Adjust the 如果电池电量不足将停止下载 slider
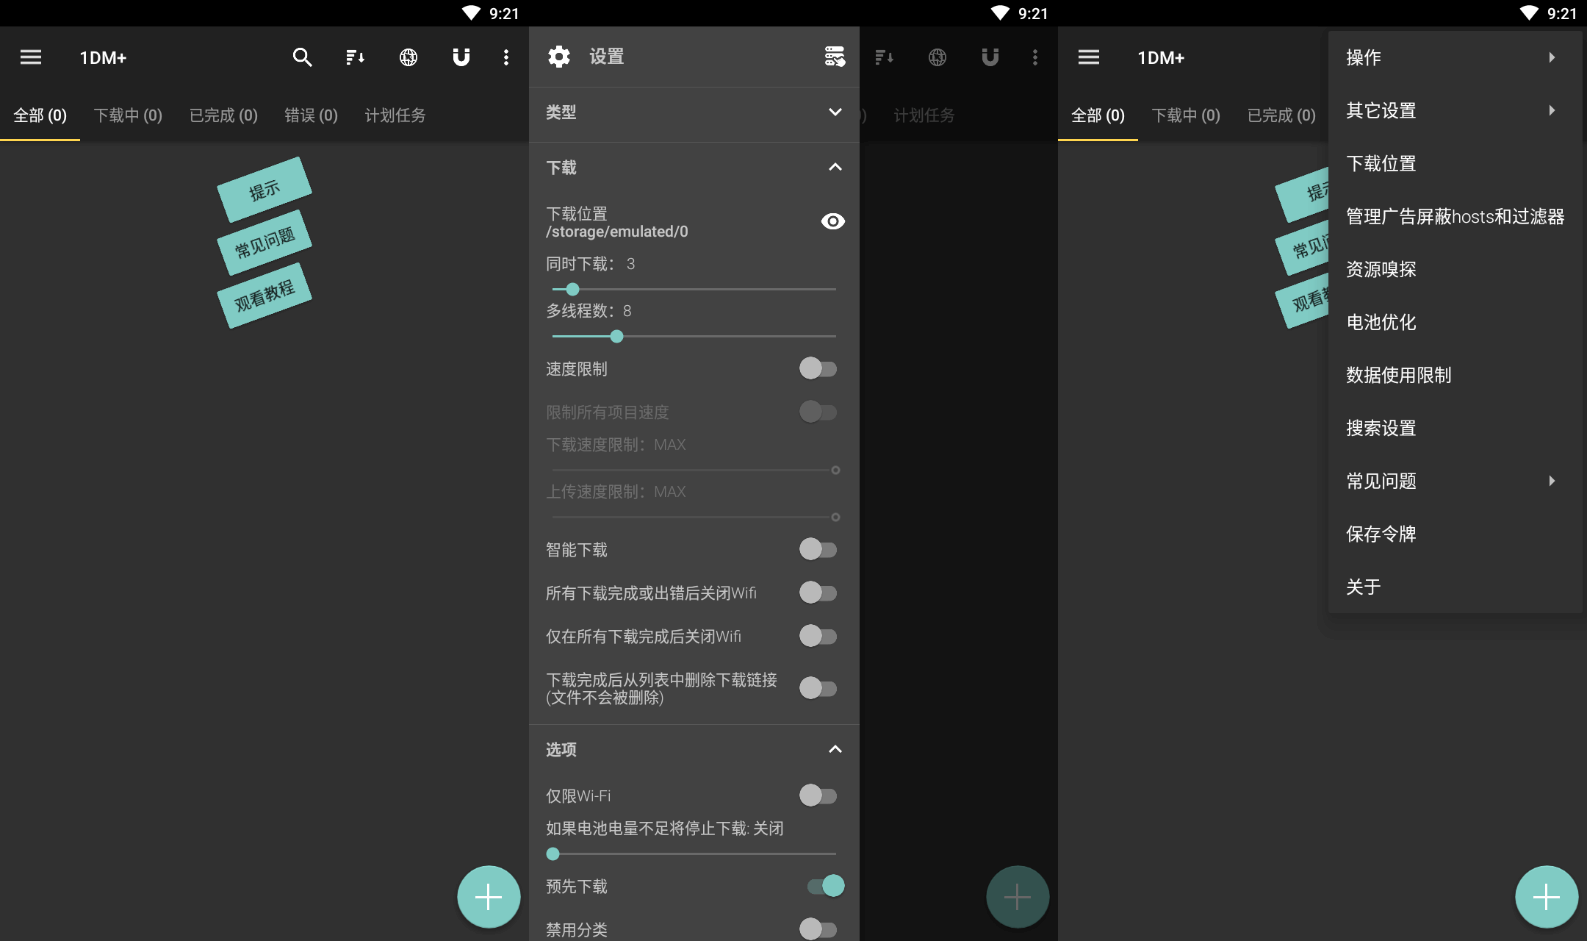The width and height of the screenshot is (1587, 941). (x=693, y=854)
